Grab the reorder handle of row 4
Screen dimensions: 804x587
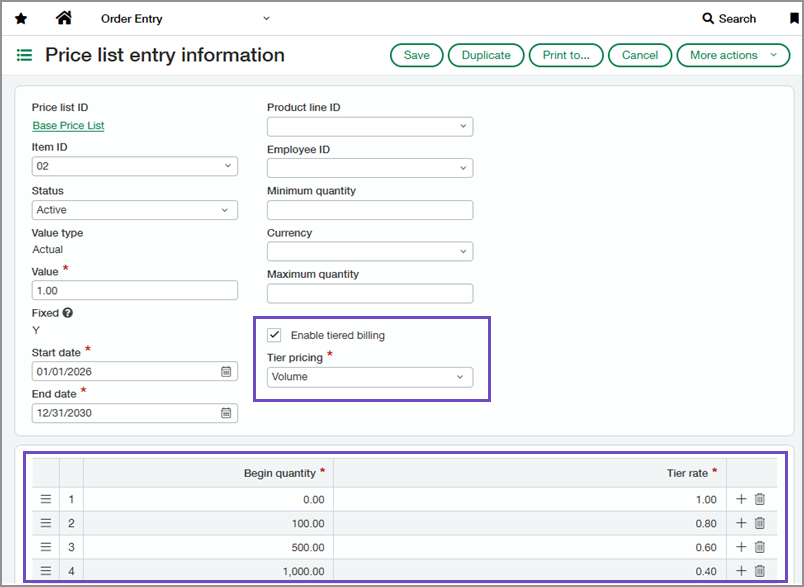(46, 571)
